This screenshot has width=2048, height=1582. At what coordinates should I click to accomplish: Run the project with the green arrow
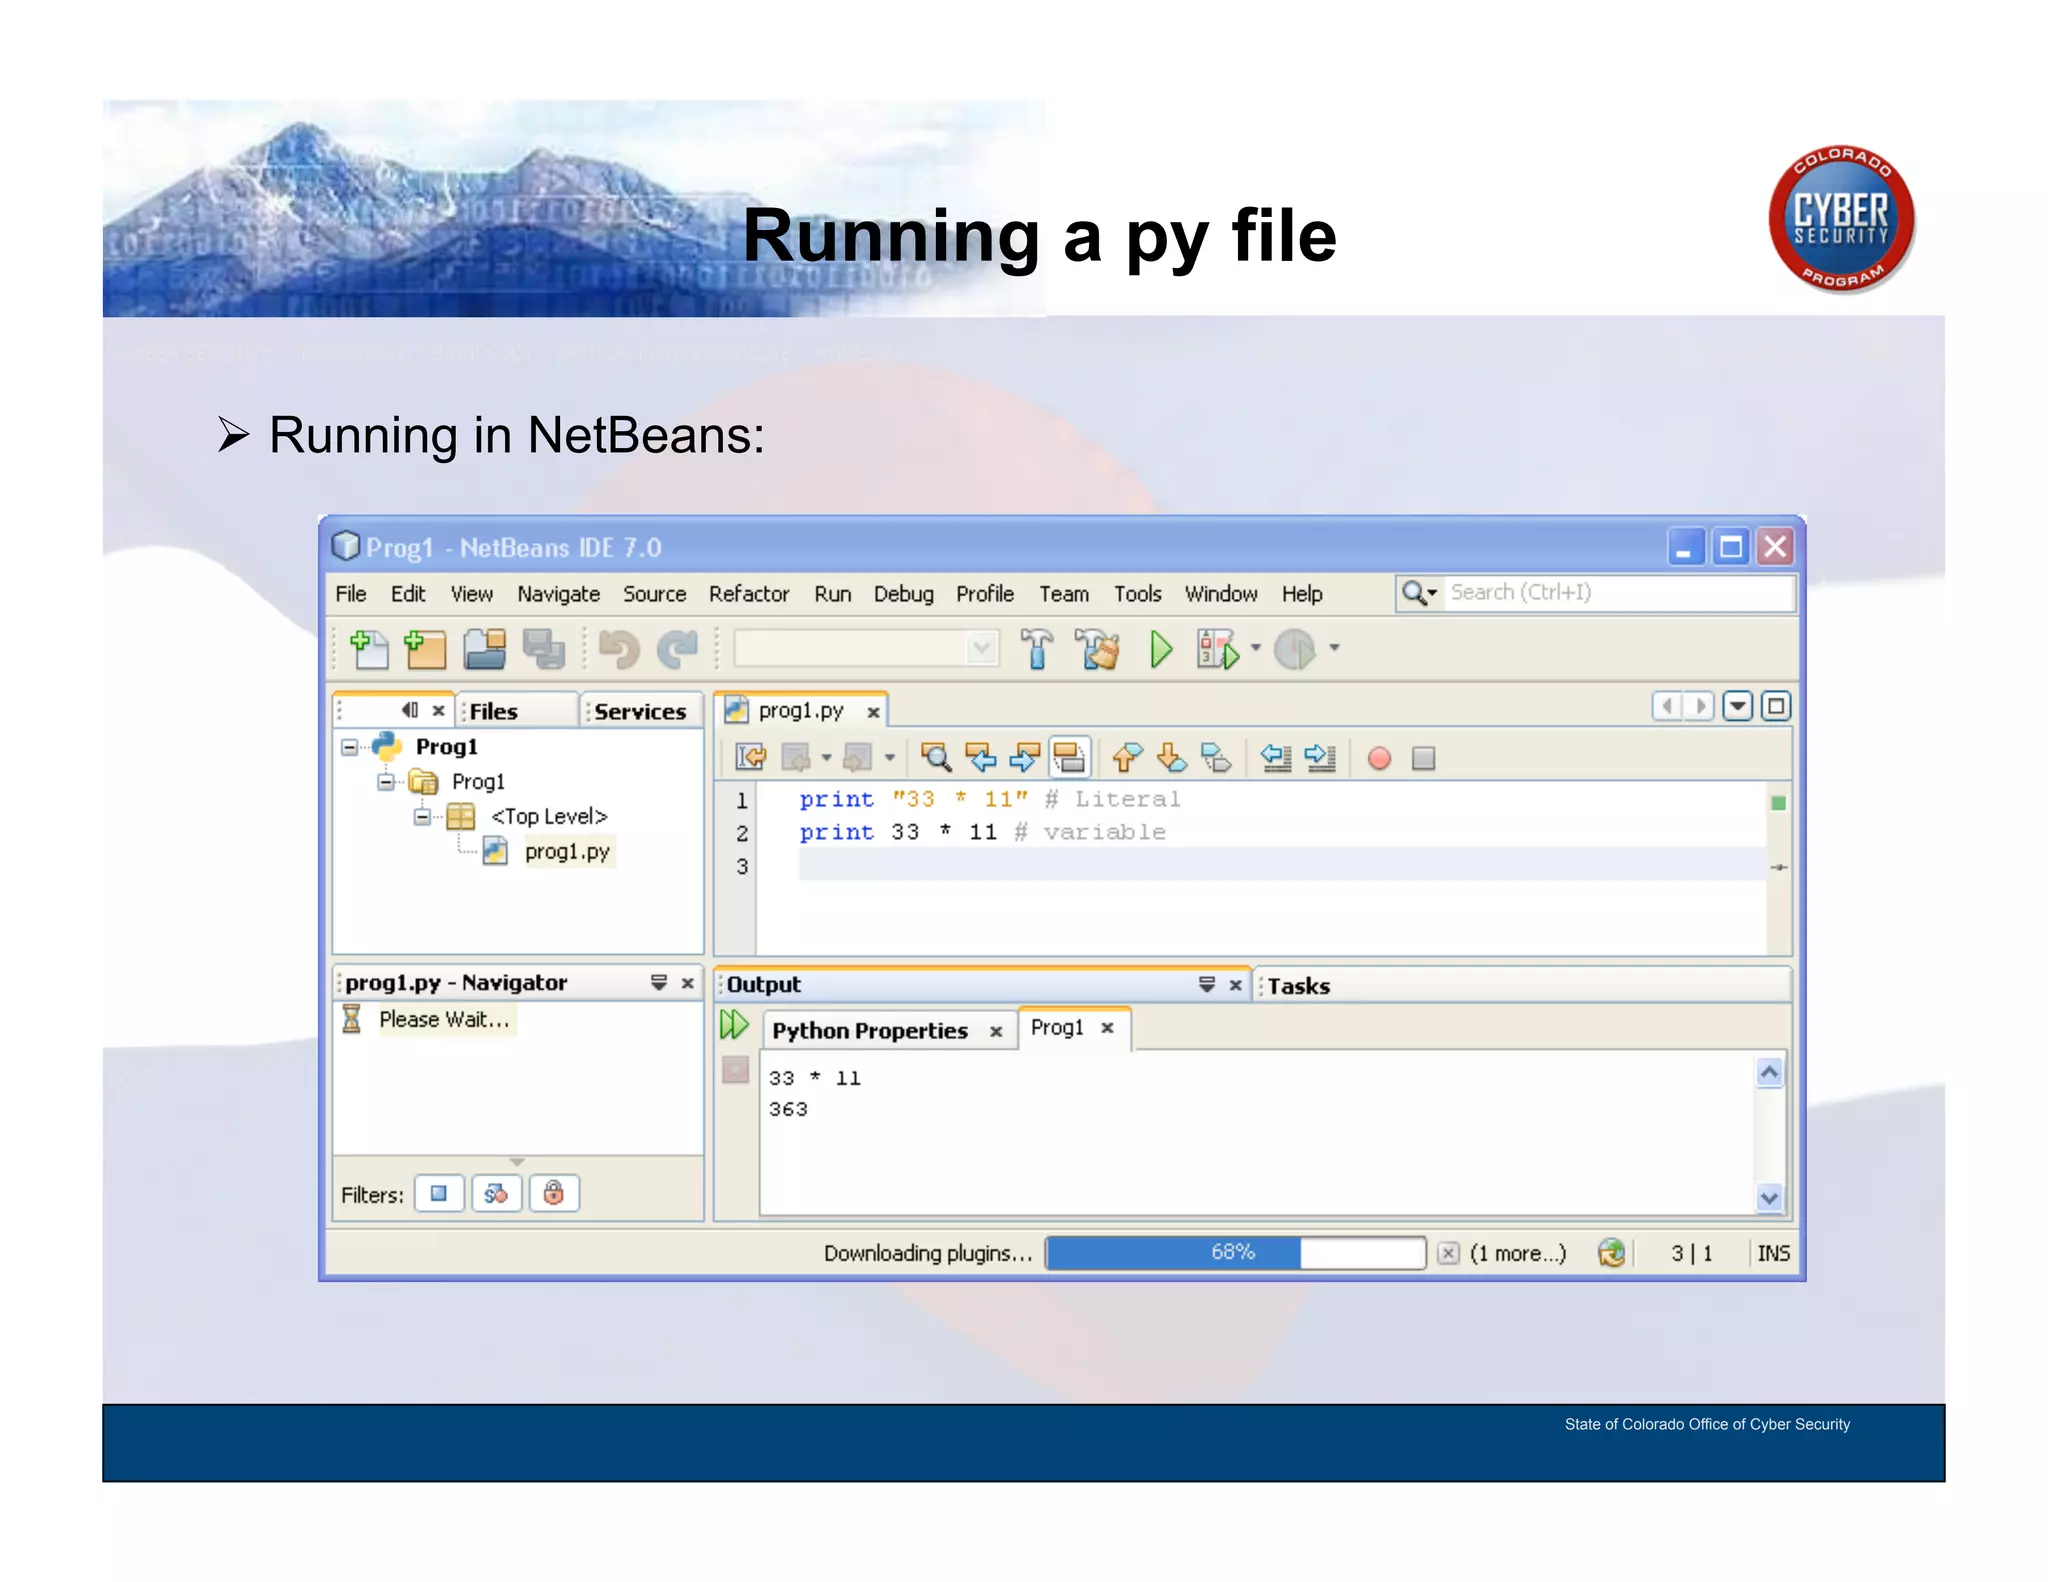[x=1160, y=649]
